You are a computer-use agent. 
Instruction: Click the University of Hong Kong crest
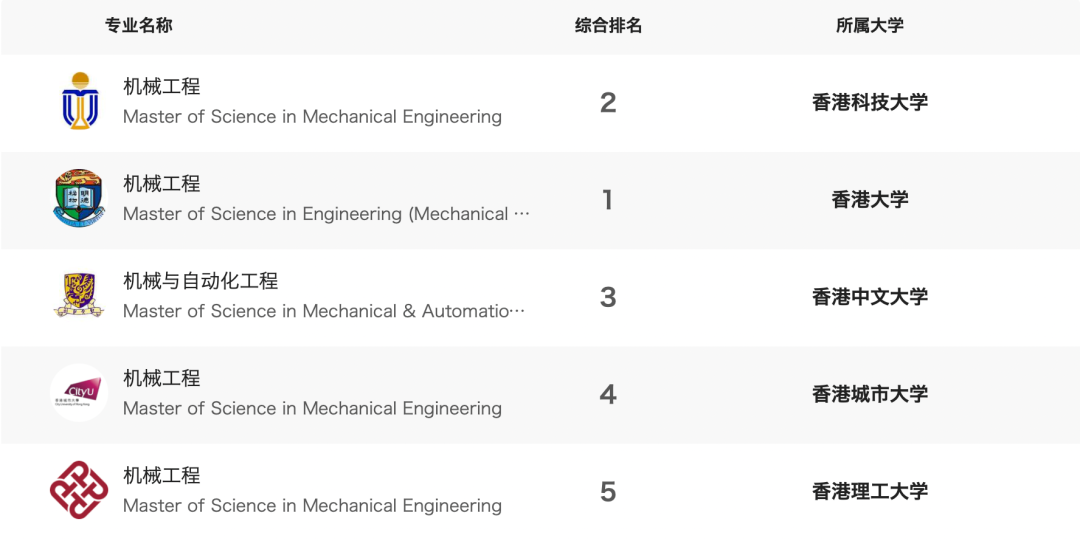pos(79,199)
